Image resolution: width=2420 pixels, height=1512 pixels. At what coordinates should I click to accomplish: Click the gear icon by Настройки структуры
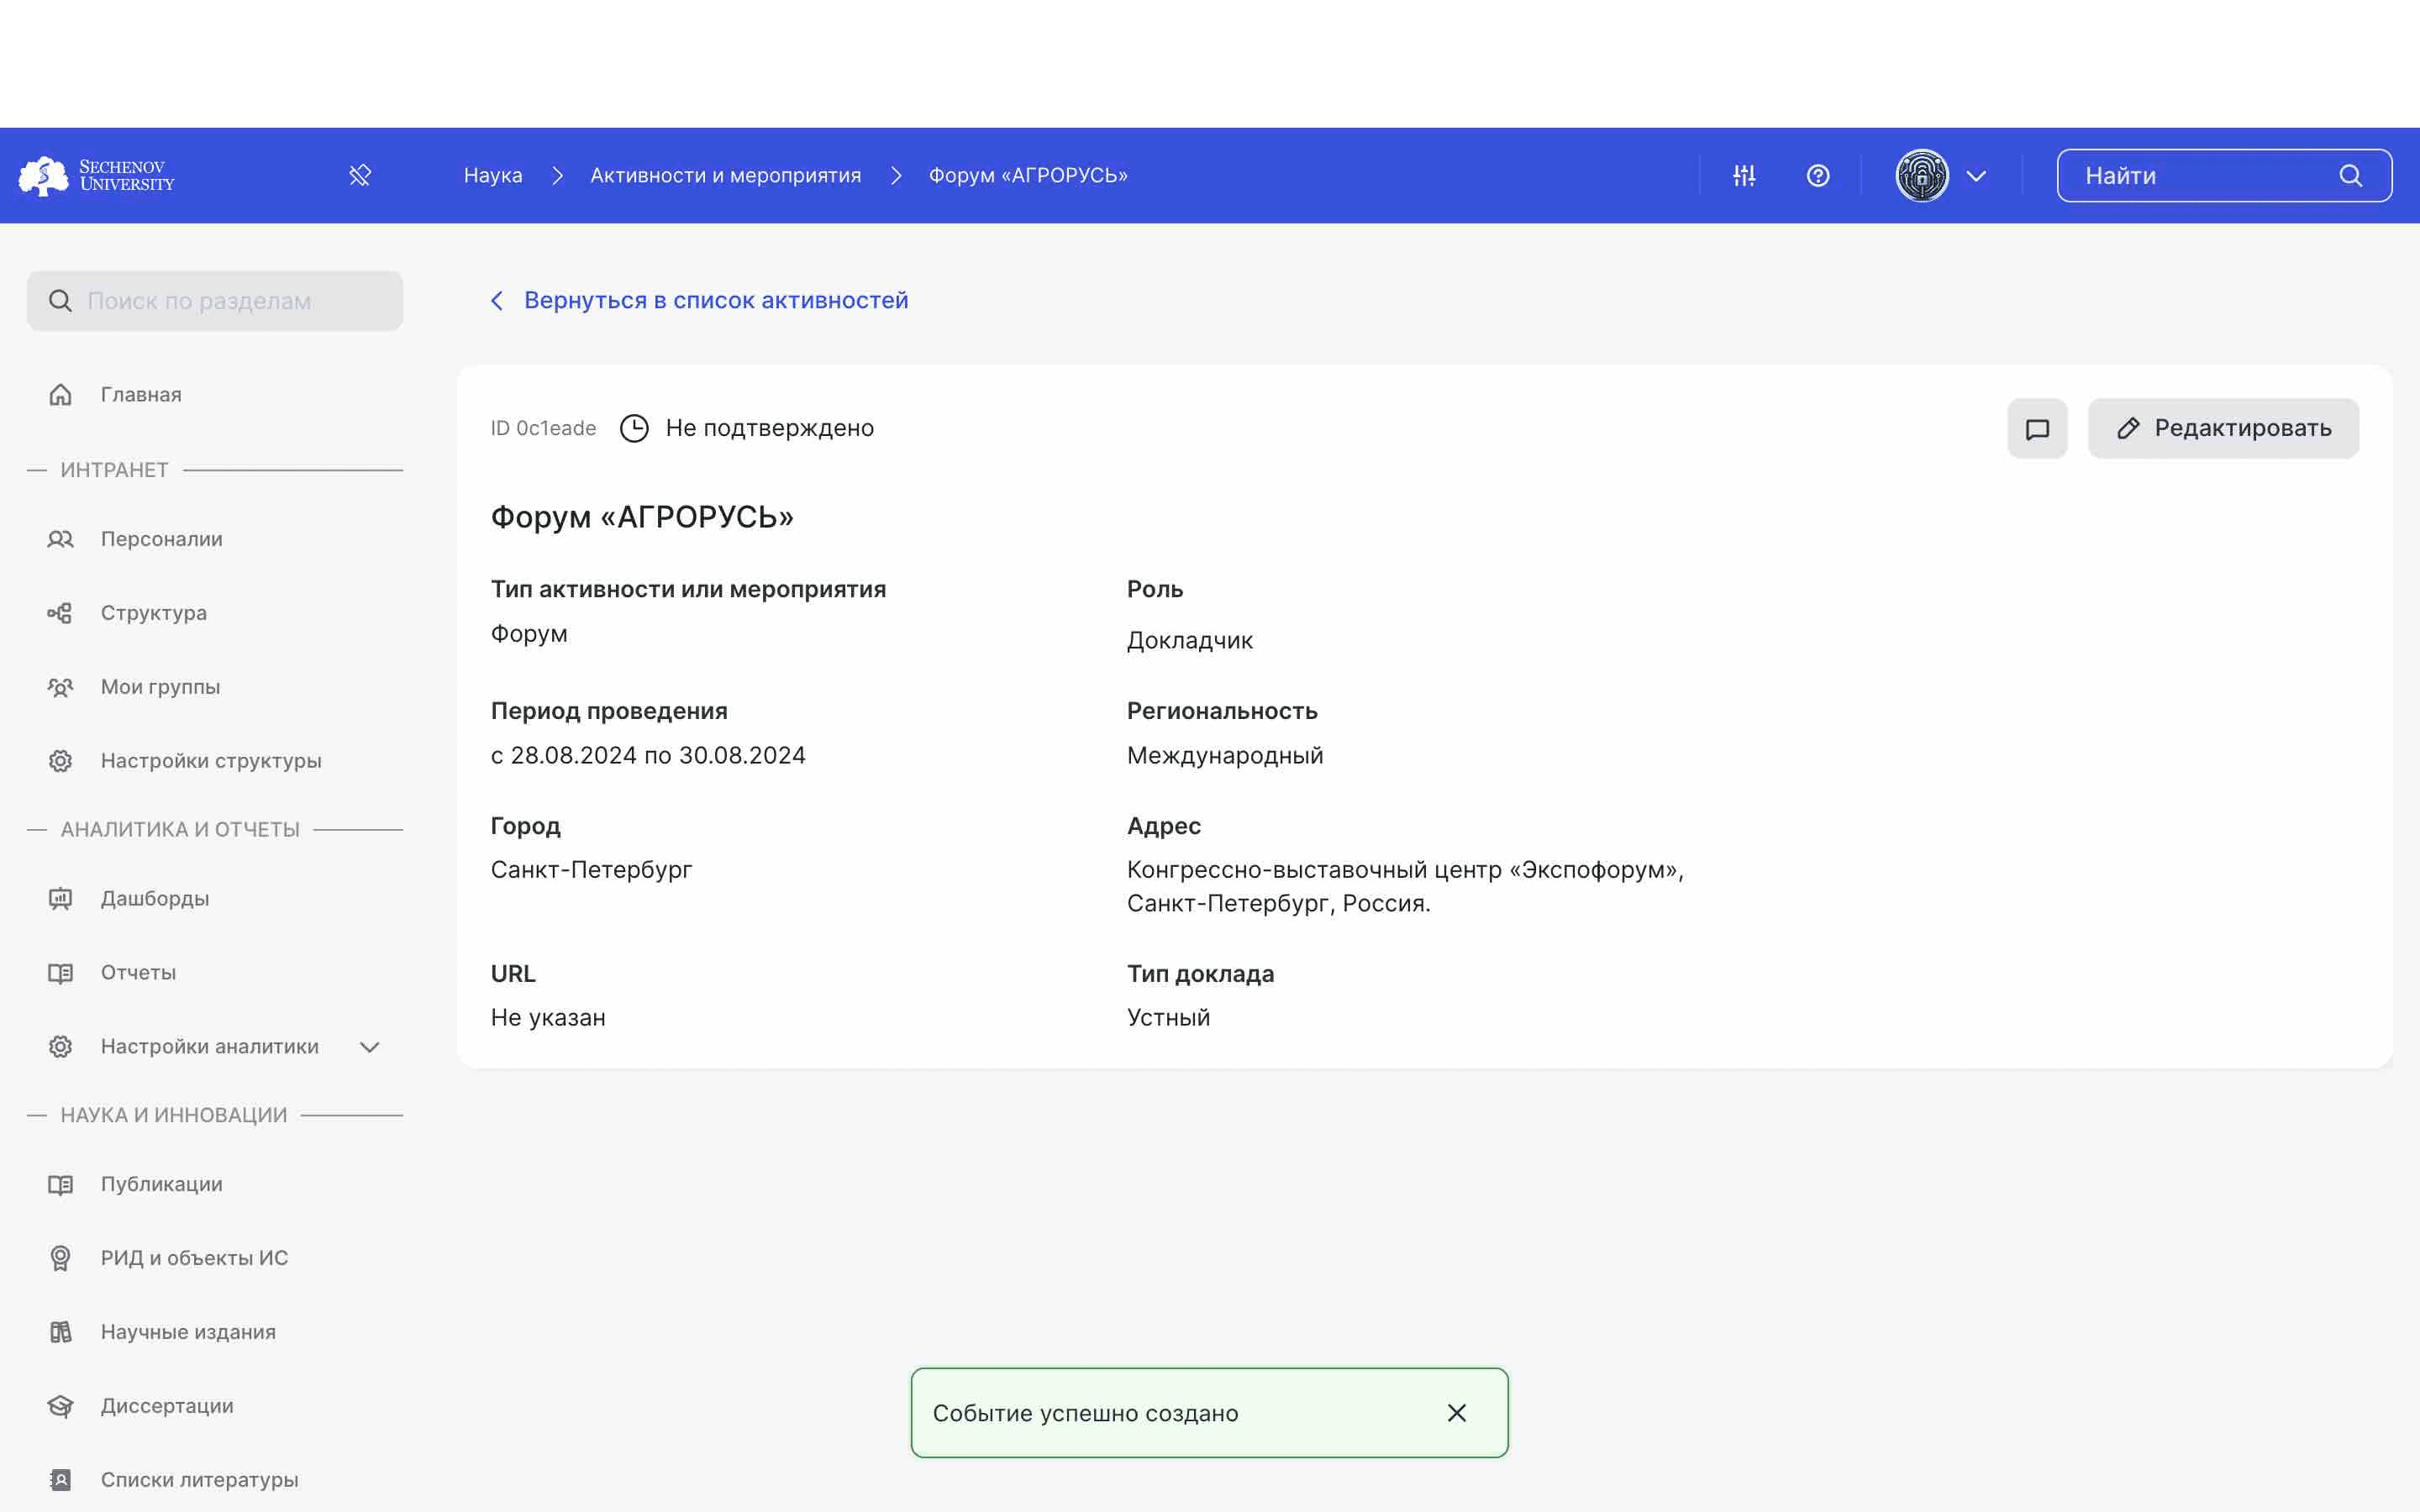(x=60, y=761)
